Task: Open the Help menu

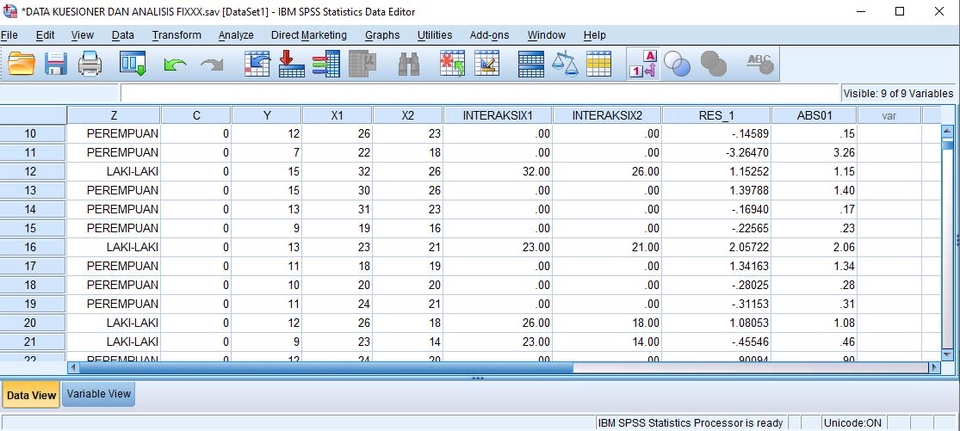Action: coord(594,36)
